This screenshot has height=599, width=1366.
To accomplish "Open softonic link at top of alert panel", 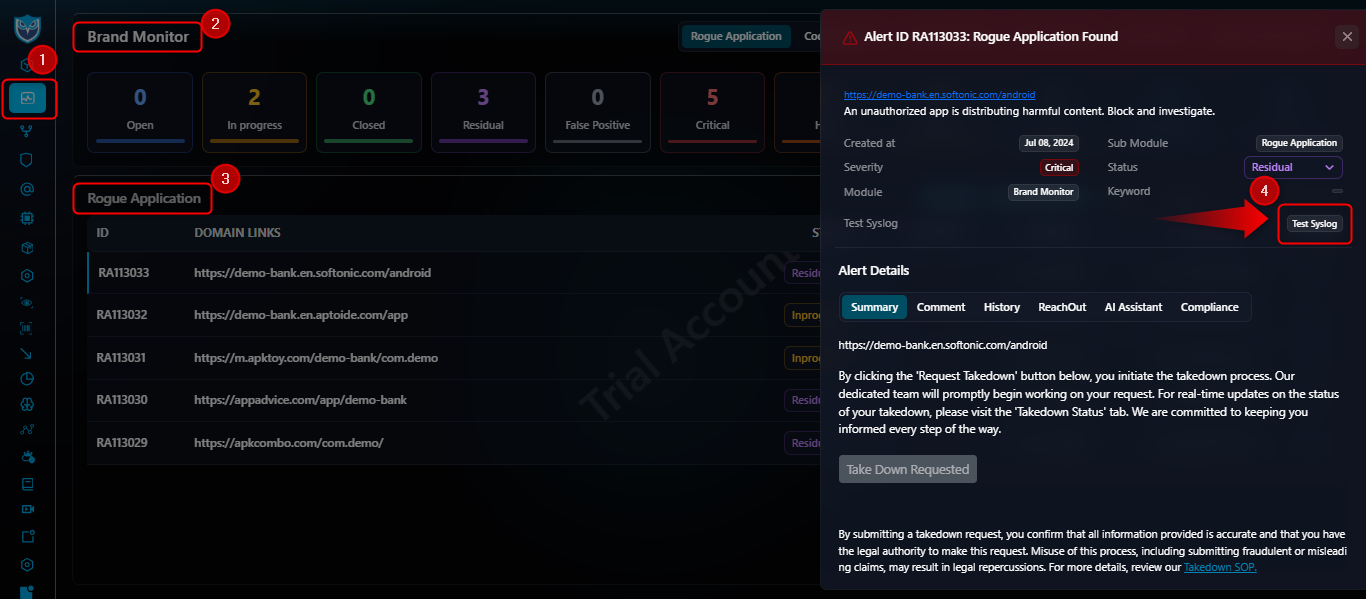I will pos(939,95).
